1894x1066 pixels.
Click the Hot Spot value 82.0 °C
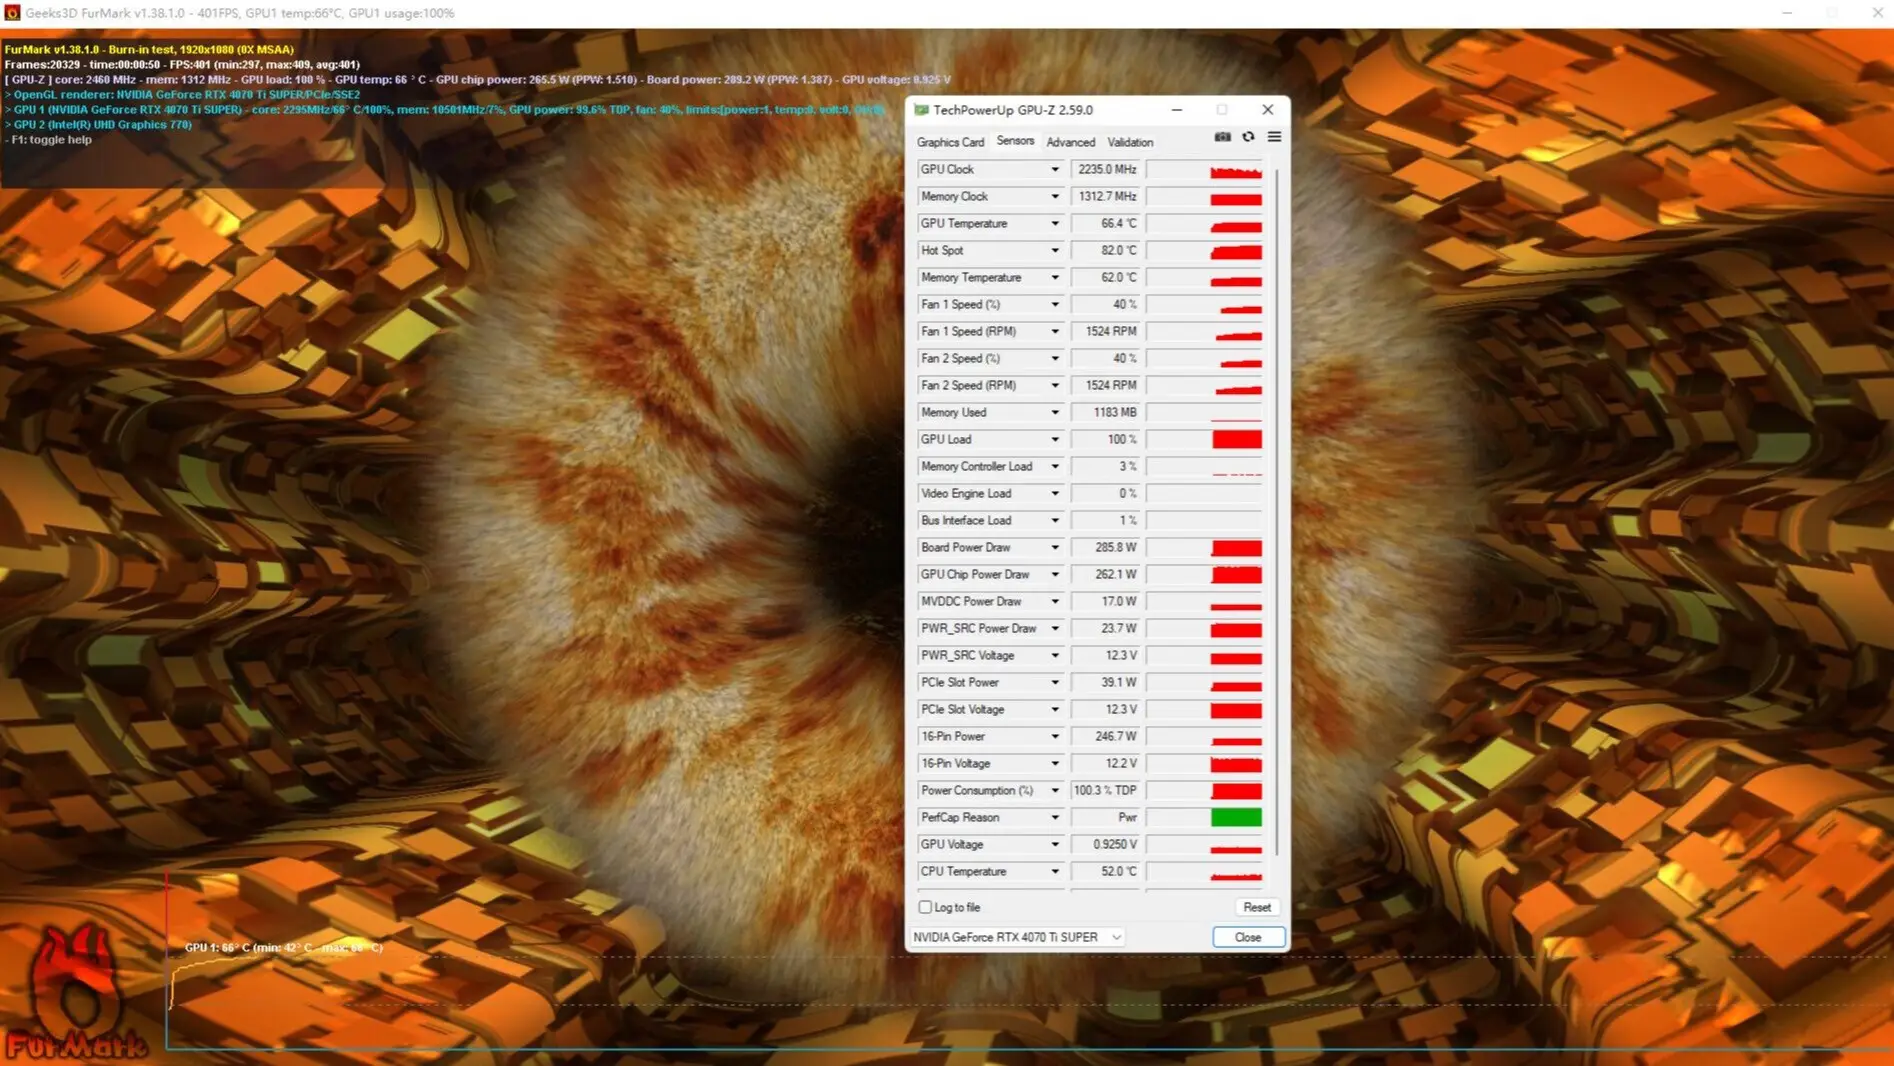[x=1105, y=251]
